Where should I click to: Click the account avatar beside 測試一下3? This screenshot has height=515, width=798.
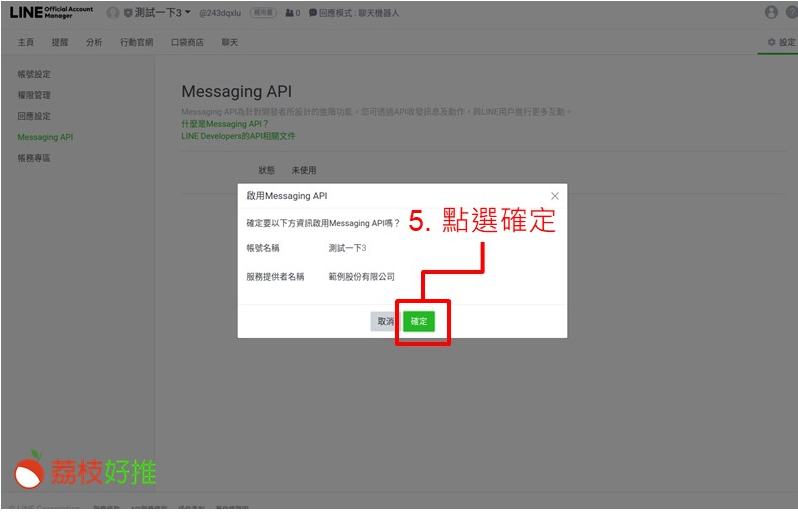click(x=113, y=13)
